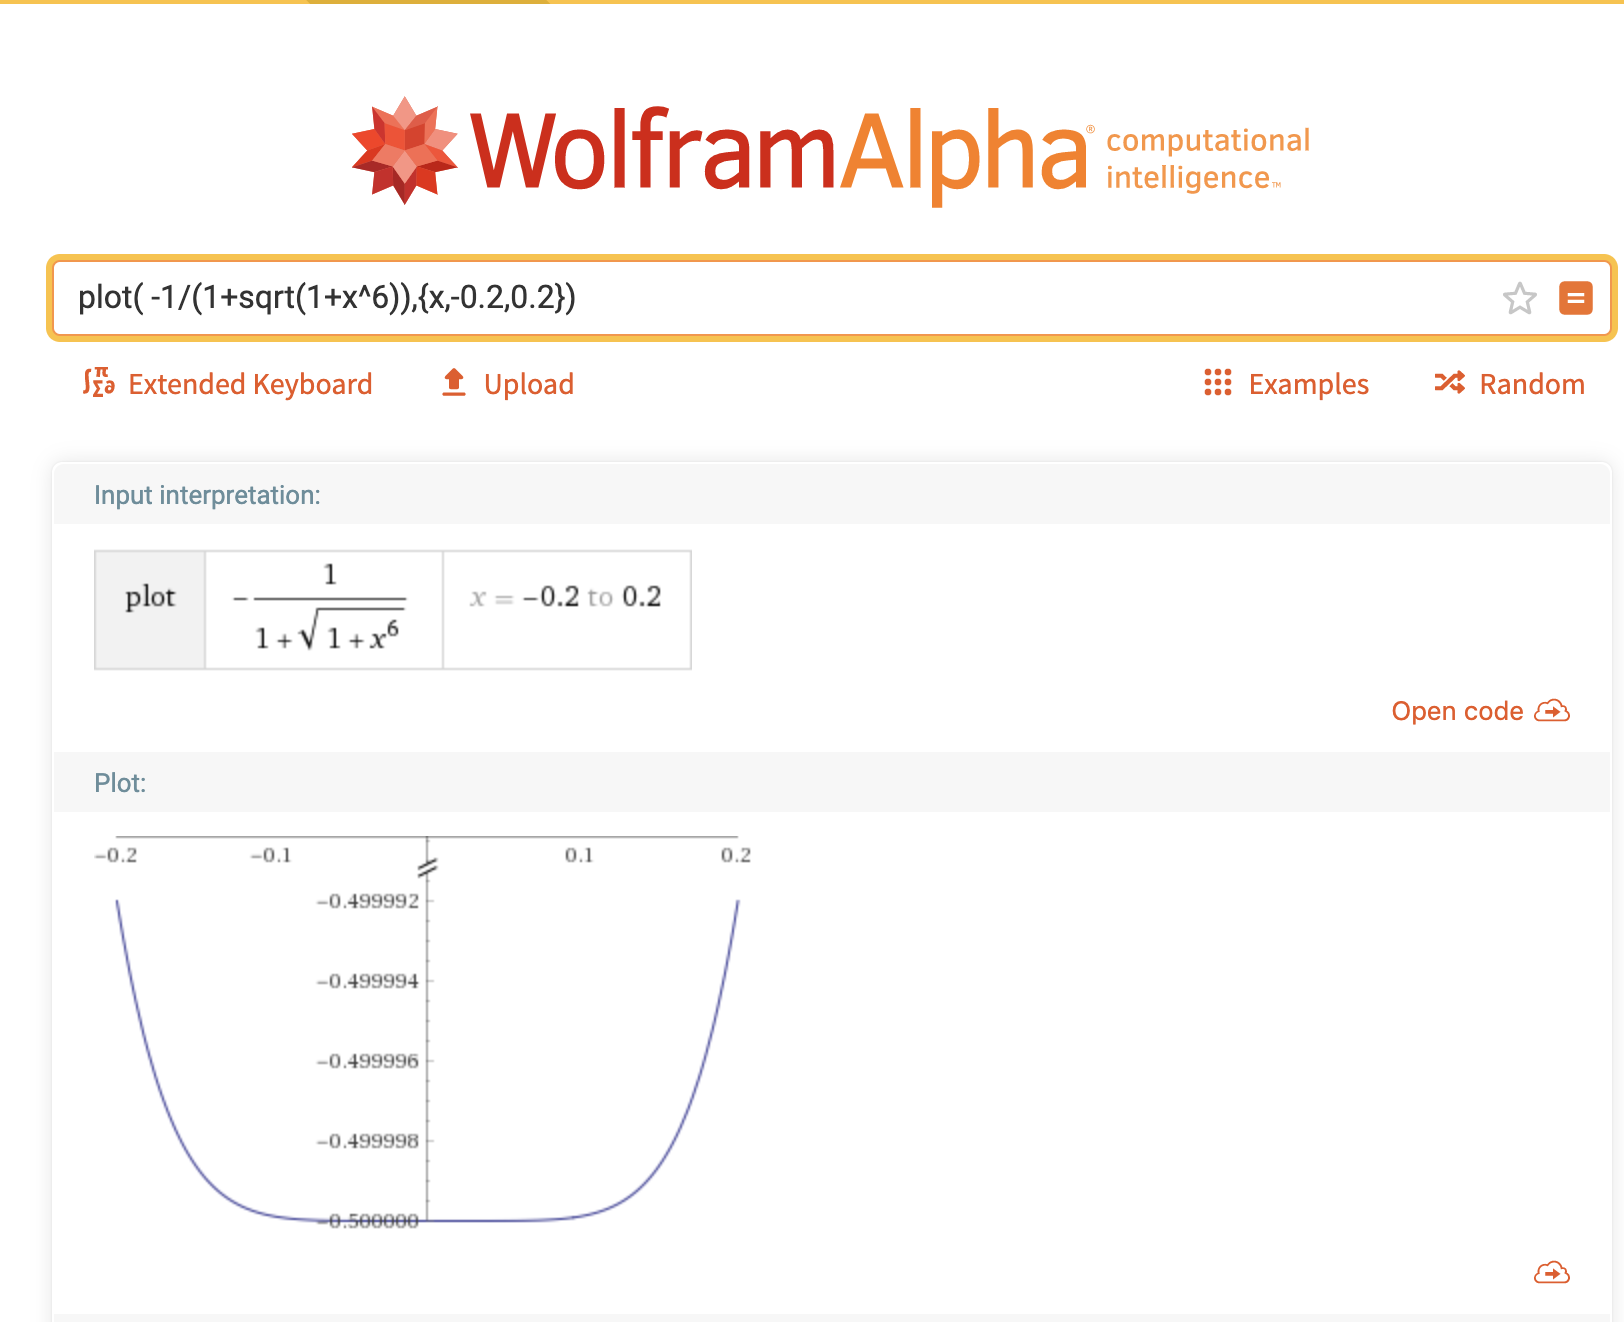Click the favorite star icon in search box
Viewport: 1624px width, 1322px height.
[1519, 298]
